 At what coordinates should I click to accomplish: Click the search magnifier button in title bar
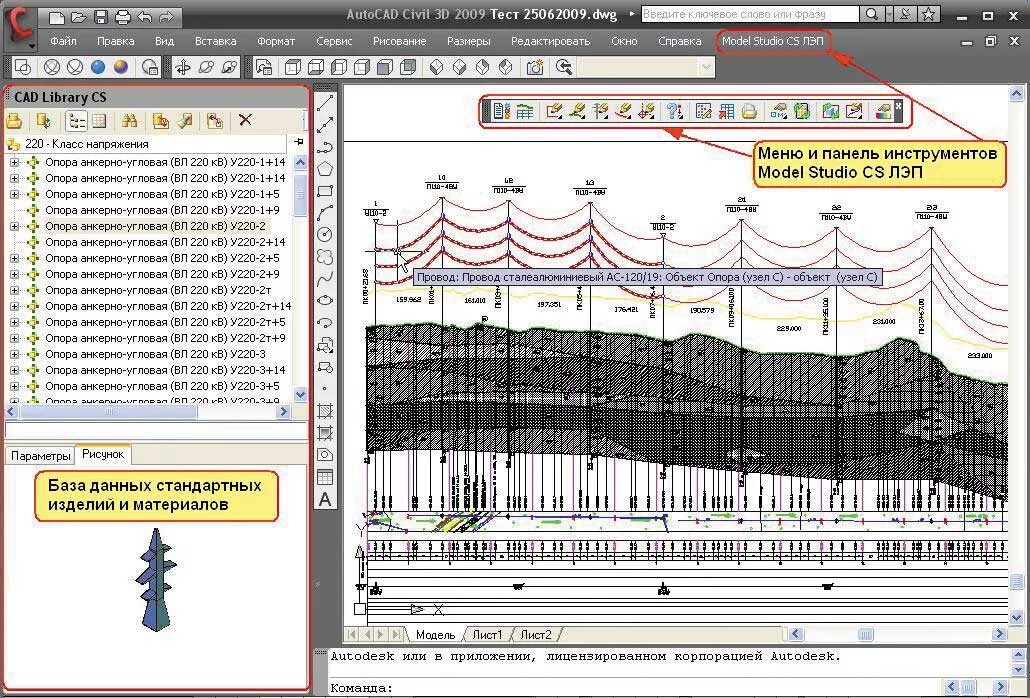pyautogui.click(x=871, y=14)
